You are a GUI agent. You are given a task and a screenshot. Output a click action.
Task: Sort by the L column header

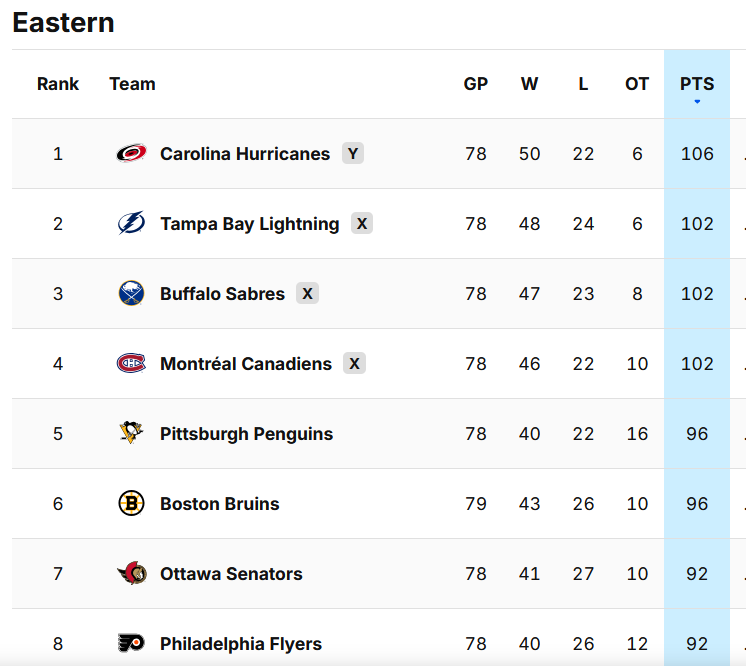tap(583, 84)
